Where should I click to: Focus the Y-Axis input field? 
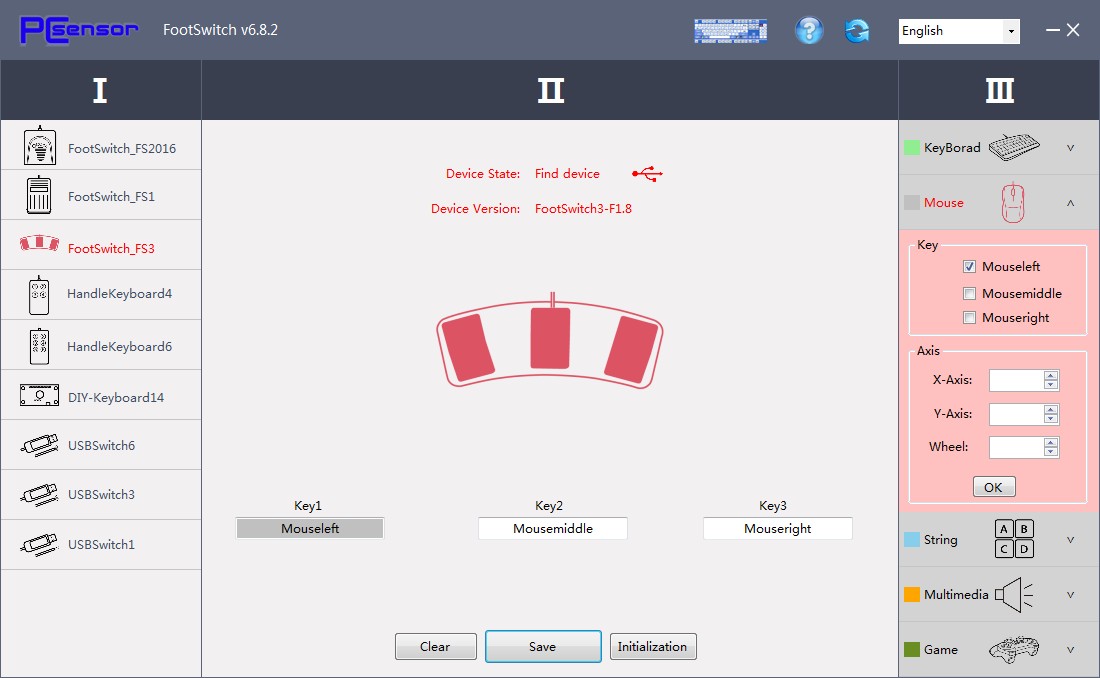pos(1017,414)
